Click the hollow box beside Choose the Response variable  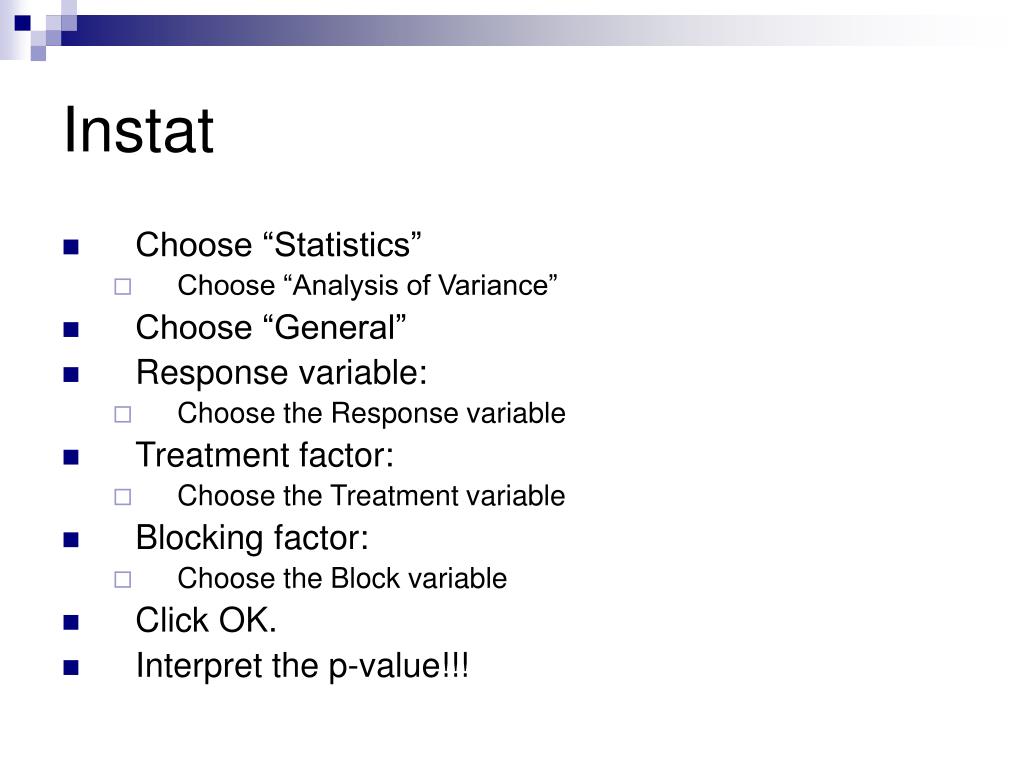pyautogui.click(x=123, y=415)
